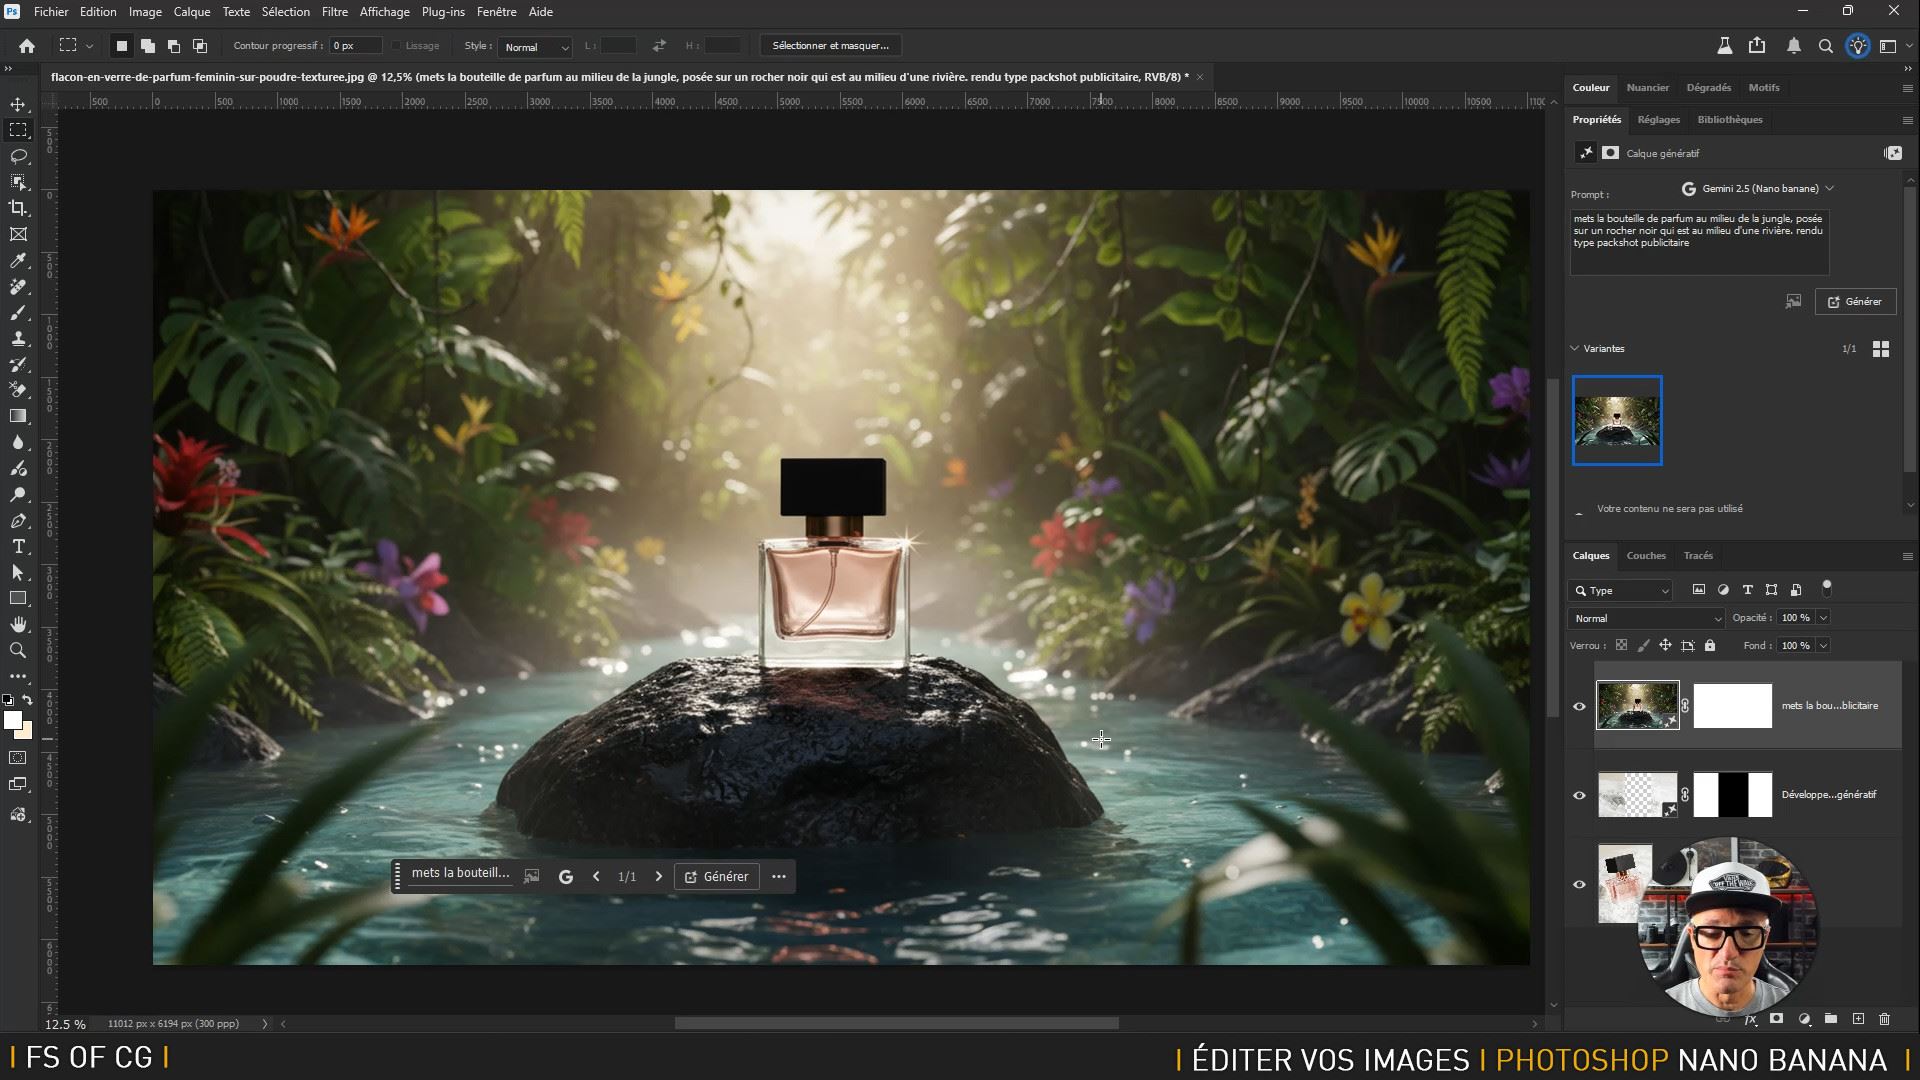This screenshot has width=1920, height=1080.
Task: Open the Filtre menu
Action: point(334,12)
